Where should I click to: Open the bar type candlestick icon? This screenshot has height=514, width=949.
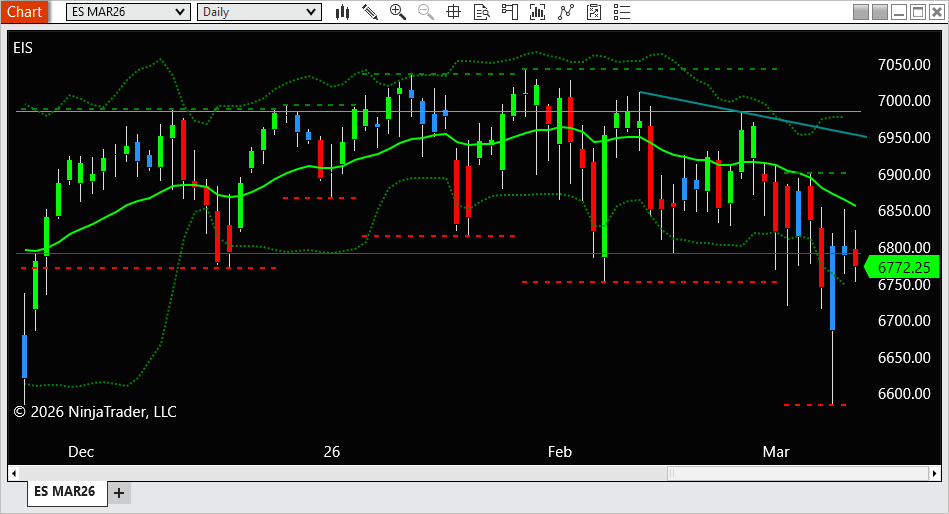click(343, 12)
